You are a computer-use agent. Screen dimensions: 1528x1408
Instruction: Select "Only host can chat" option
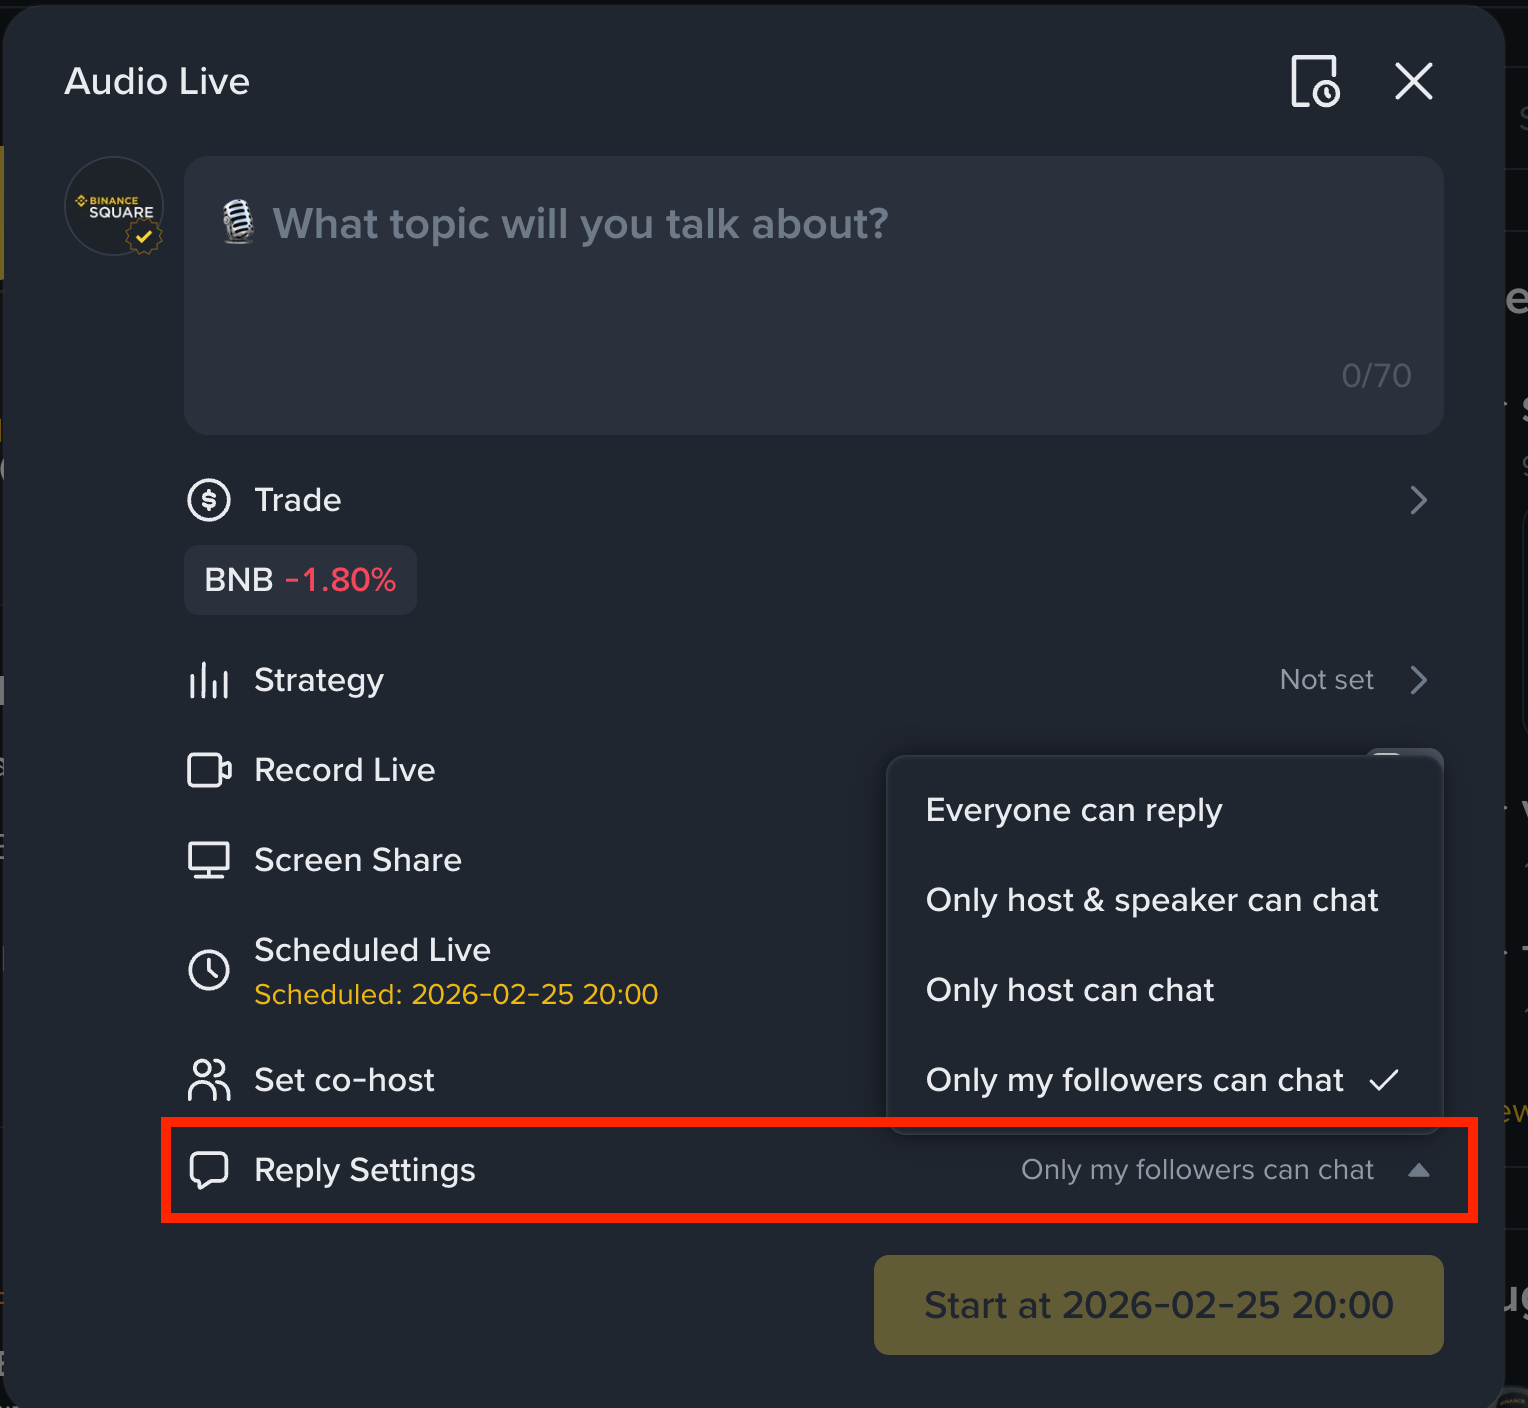click(1070, 990)
